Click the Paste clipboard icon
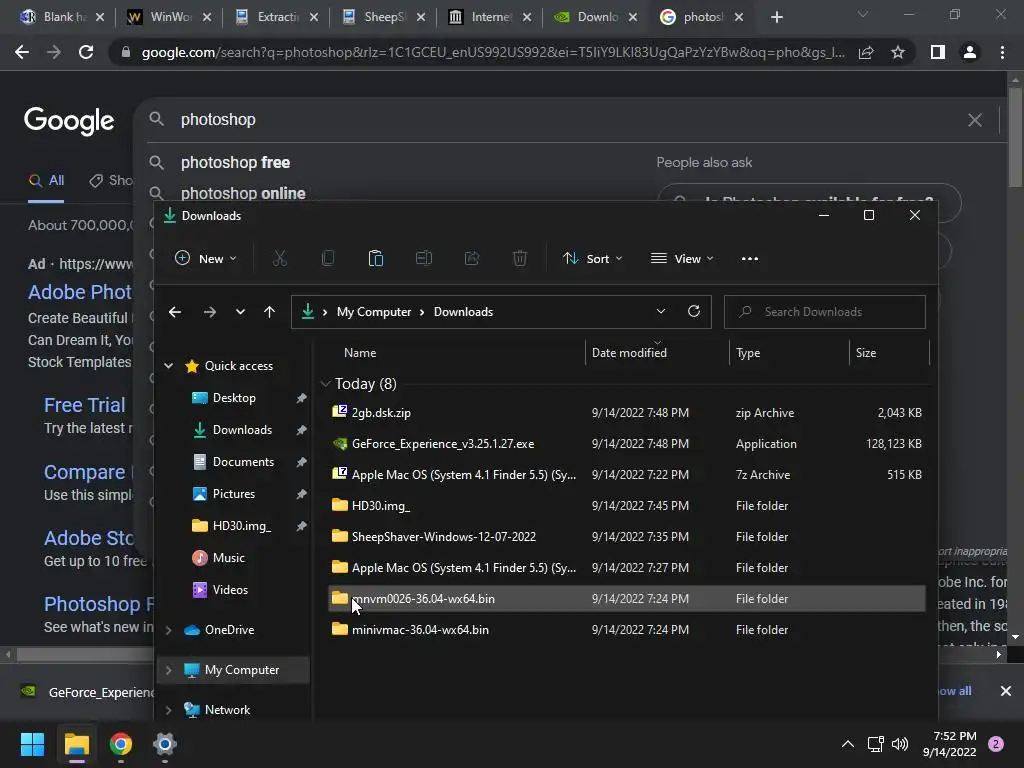This screenshot has width=1024, height=768. point(376,259)
